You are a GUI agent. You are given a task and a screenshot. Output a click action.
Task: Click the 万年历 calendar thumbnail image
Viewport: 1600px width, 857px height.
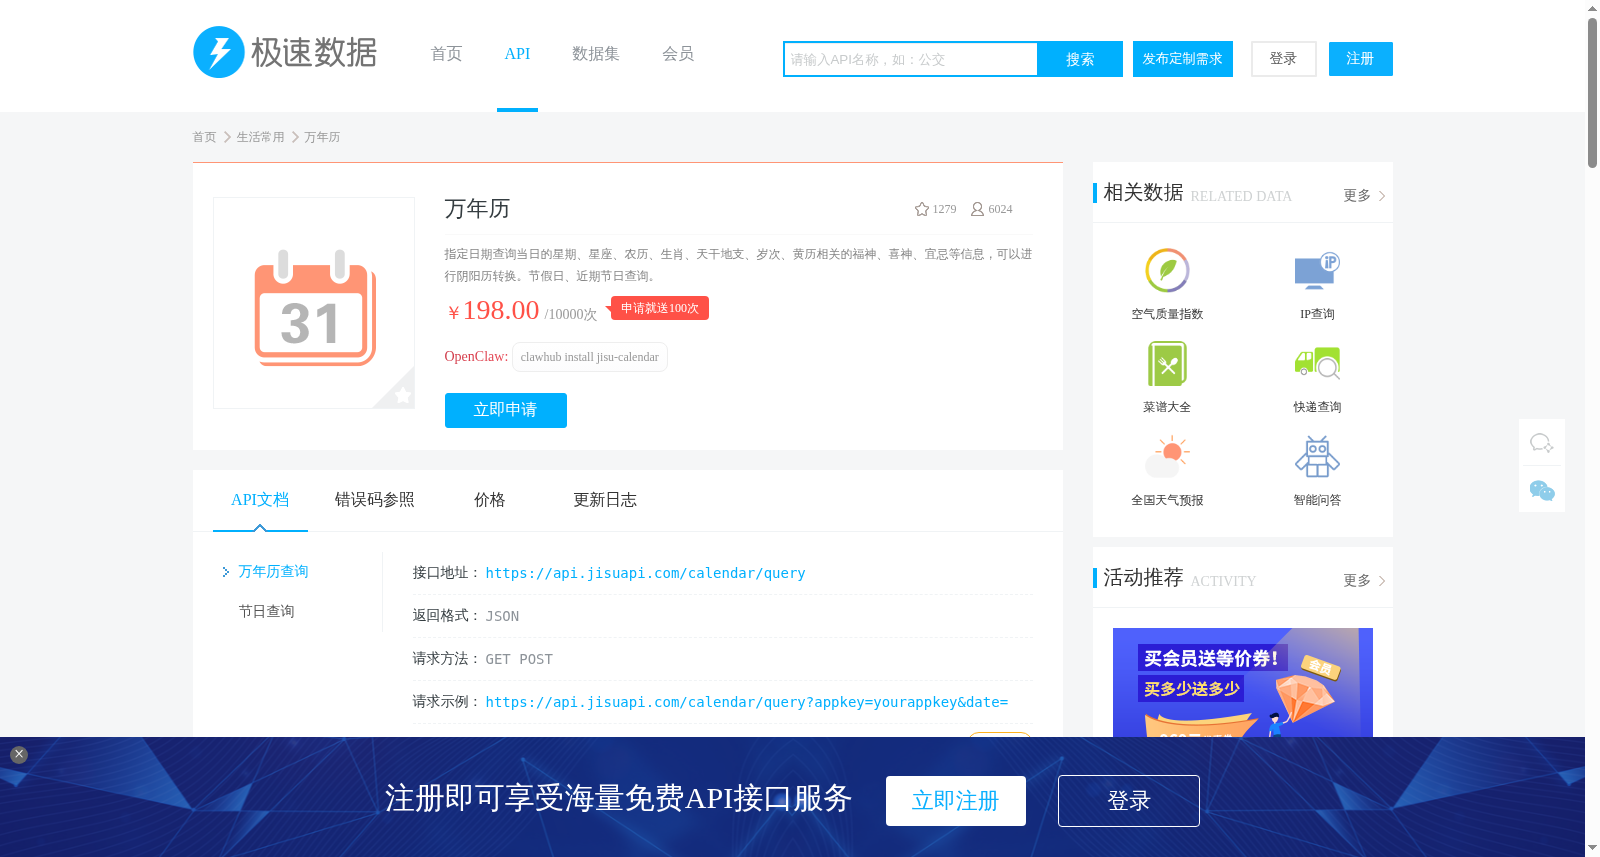(x=314, y=303)
